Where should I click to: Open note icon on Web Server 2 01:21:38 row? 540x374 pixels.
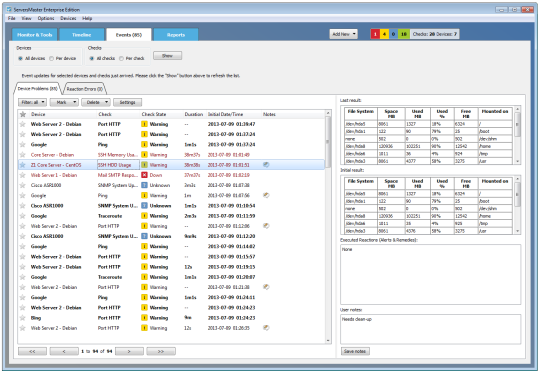click(266, 287)
